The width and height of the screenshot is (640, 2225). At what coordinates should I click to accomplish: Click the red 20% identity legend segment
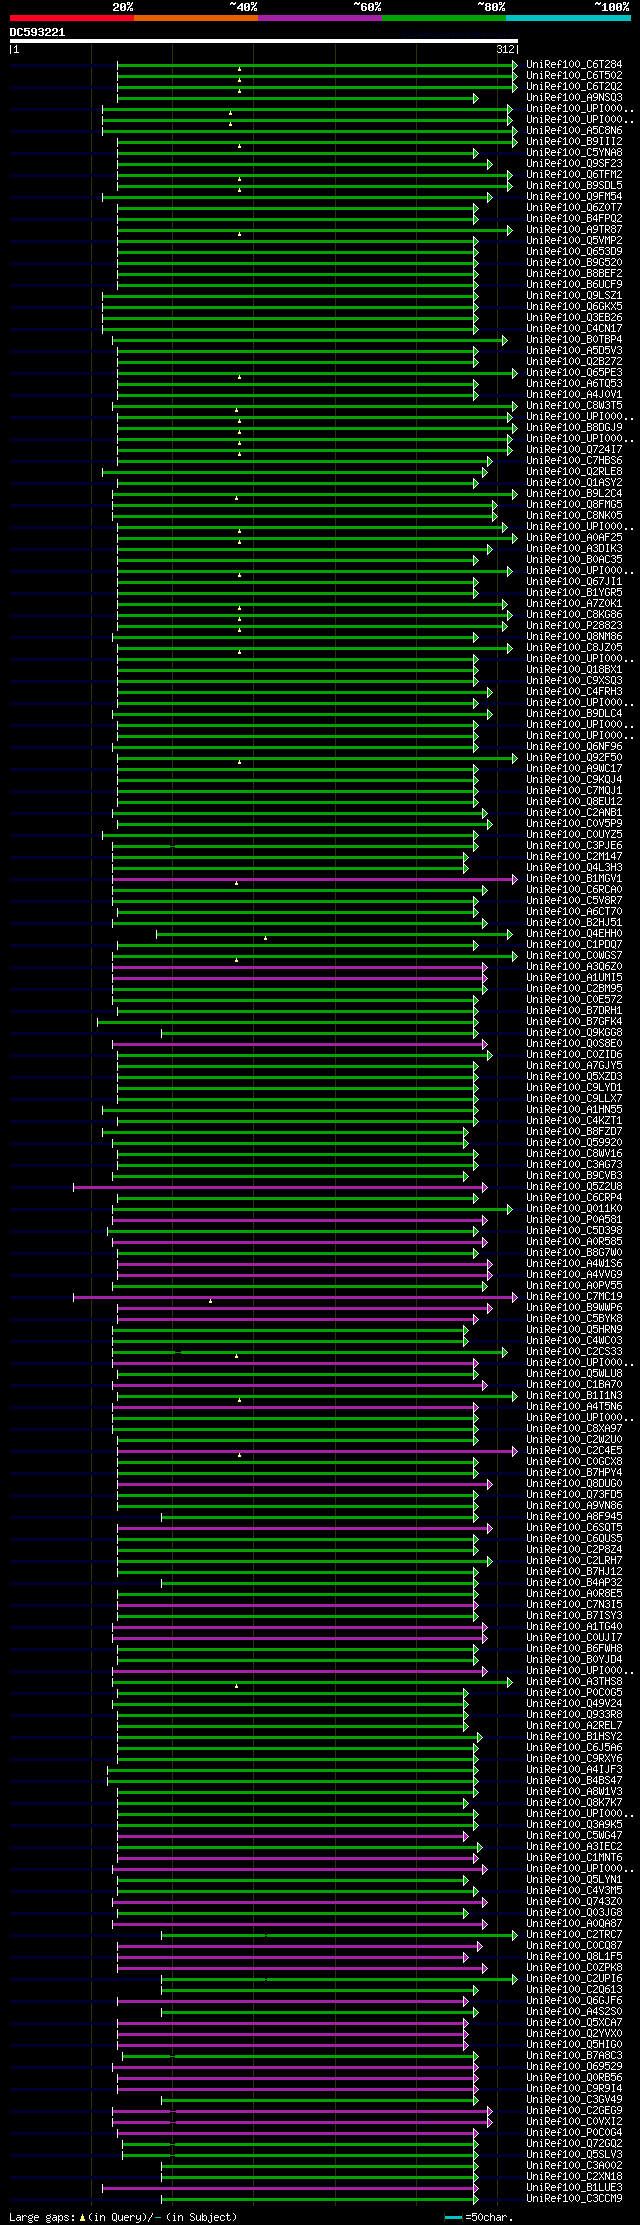tap(71, 18)
